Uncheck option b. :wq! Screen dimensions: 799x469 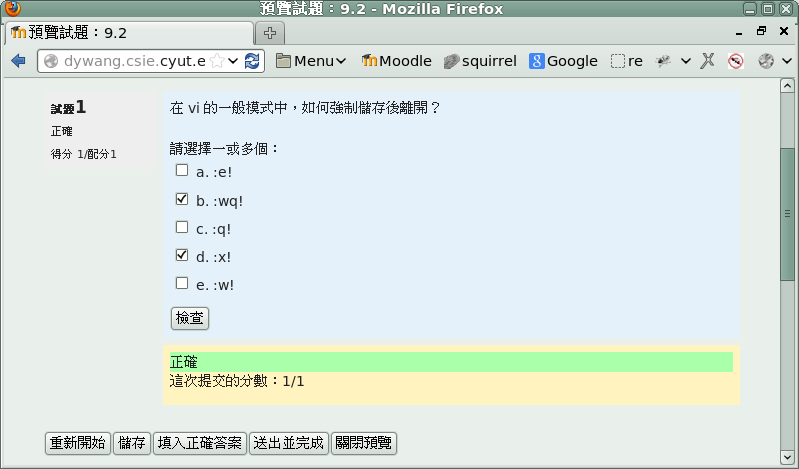click(182, 199)
